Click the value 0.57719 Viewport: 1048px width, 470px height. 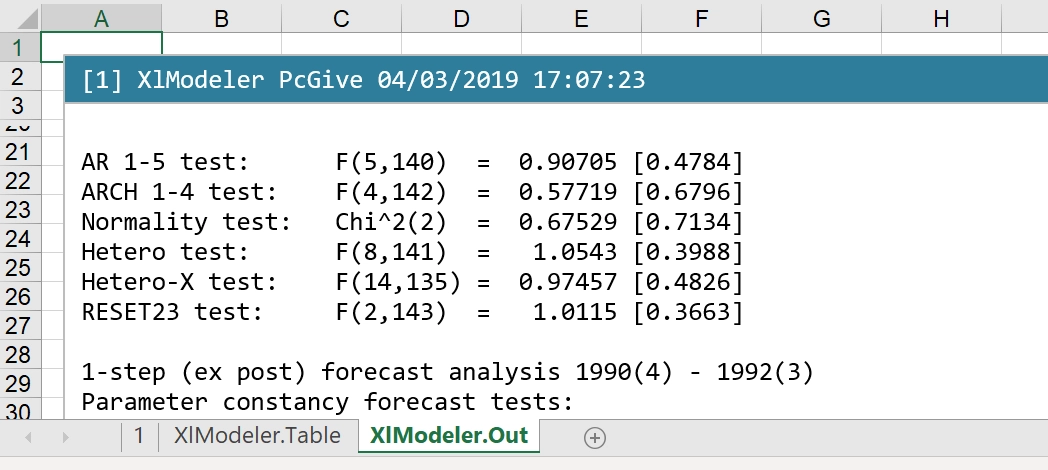[x=568, y=192]
